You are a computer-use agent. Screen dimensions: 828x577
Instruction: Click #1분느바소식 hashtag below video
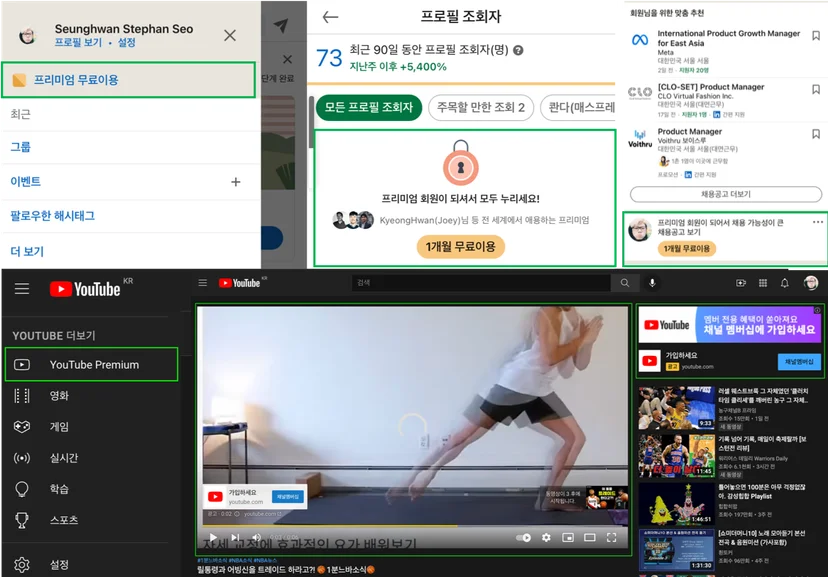(x=212, y=560)
